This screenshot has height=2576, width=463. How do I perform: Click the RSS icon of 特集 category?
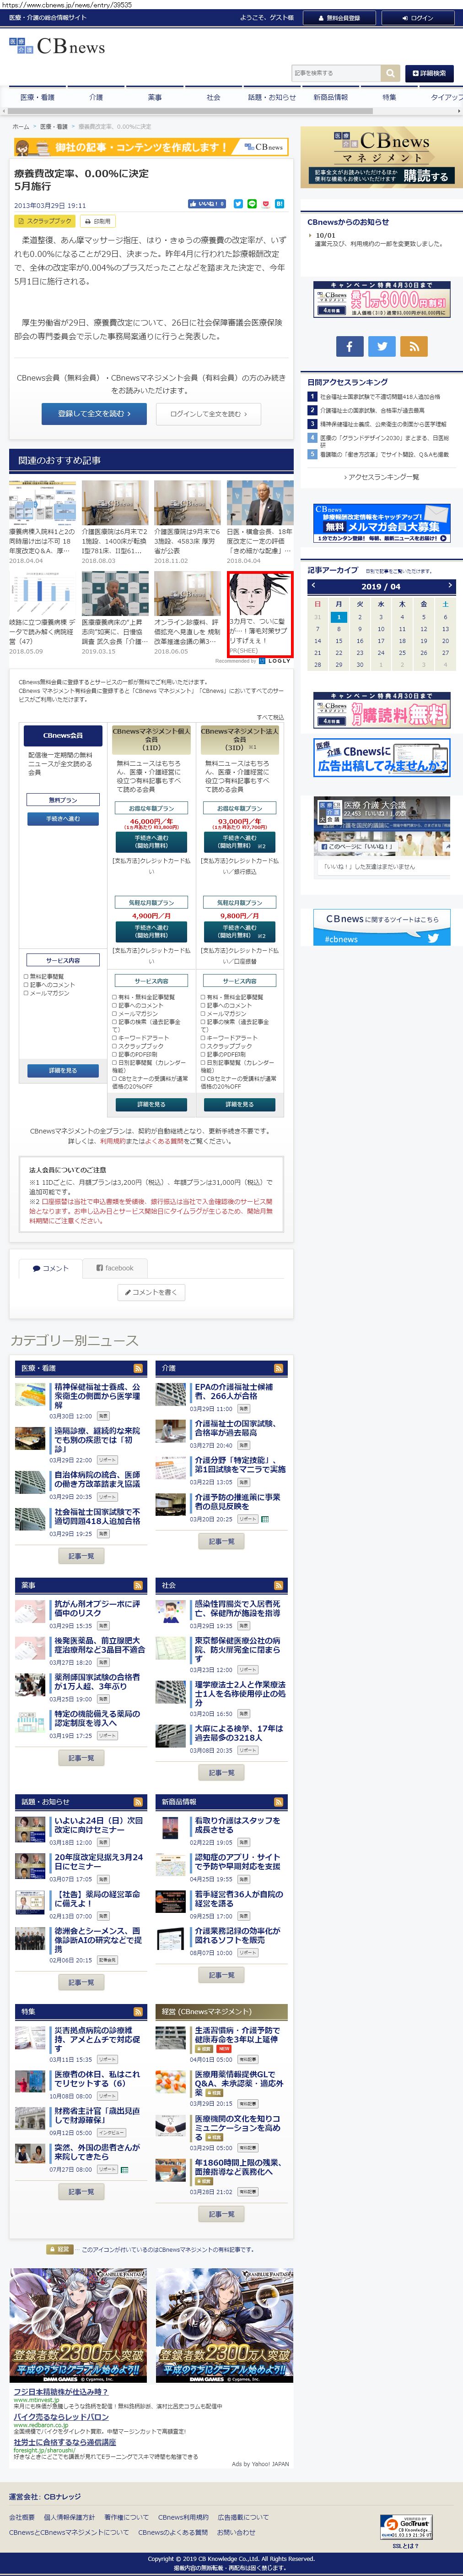point(138,2011)
